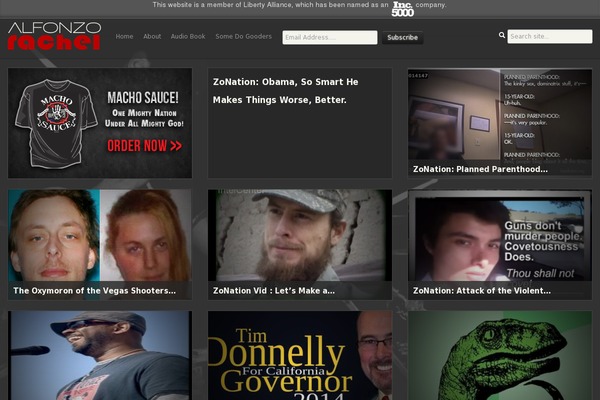Screen dimensions: 600x400
Task: Focus the Email Address input field
Action: click(x=330, y=38)
